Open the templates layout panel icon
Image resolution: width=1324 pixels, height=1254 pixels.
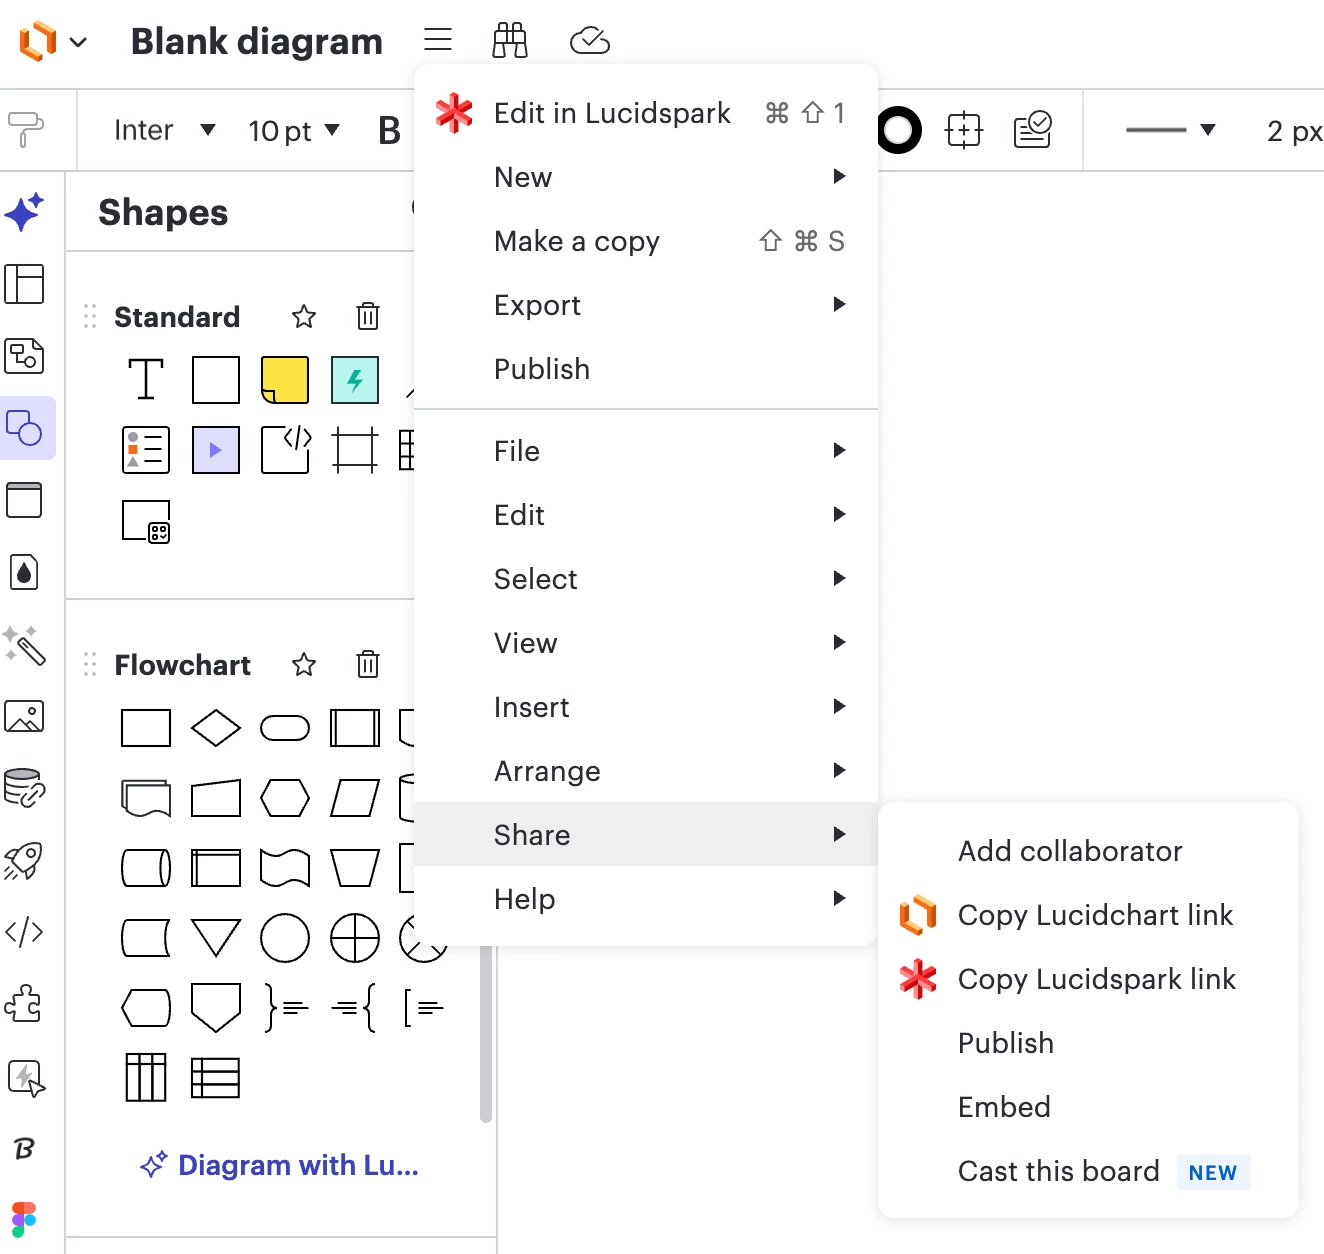[24, 284]
